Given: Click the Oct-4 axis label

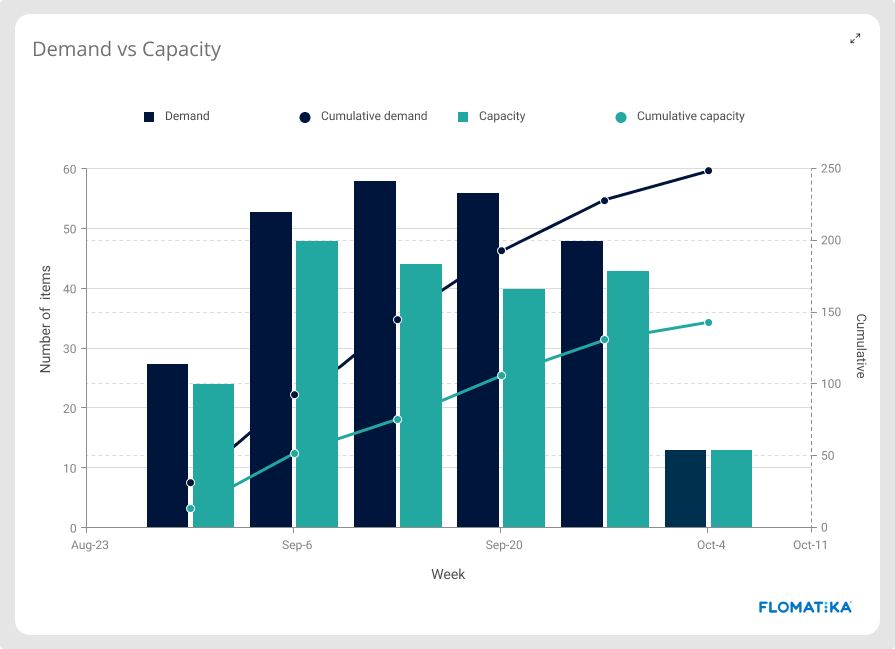Looking at the screenshot, I should 712,545.
